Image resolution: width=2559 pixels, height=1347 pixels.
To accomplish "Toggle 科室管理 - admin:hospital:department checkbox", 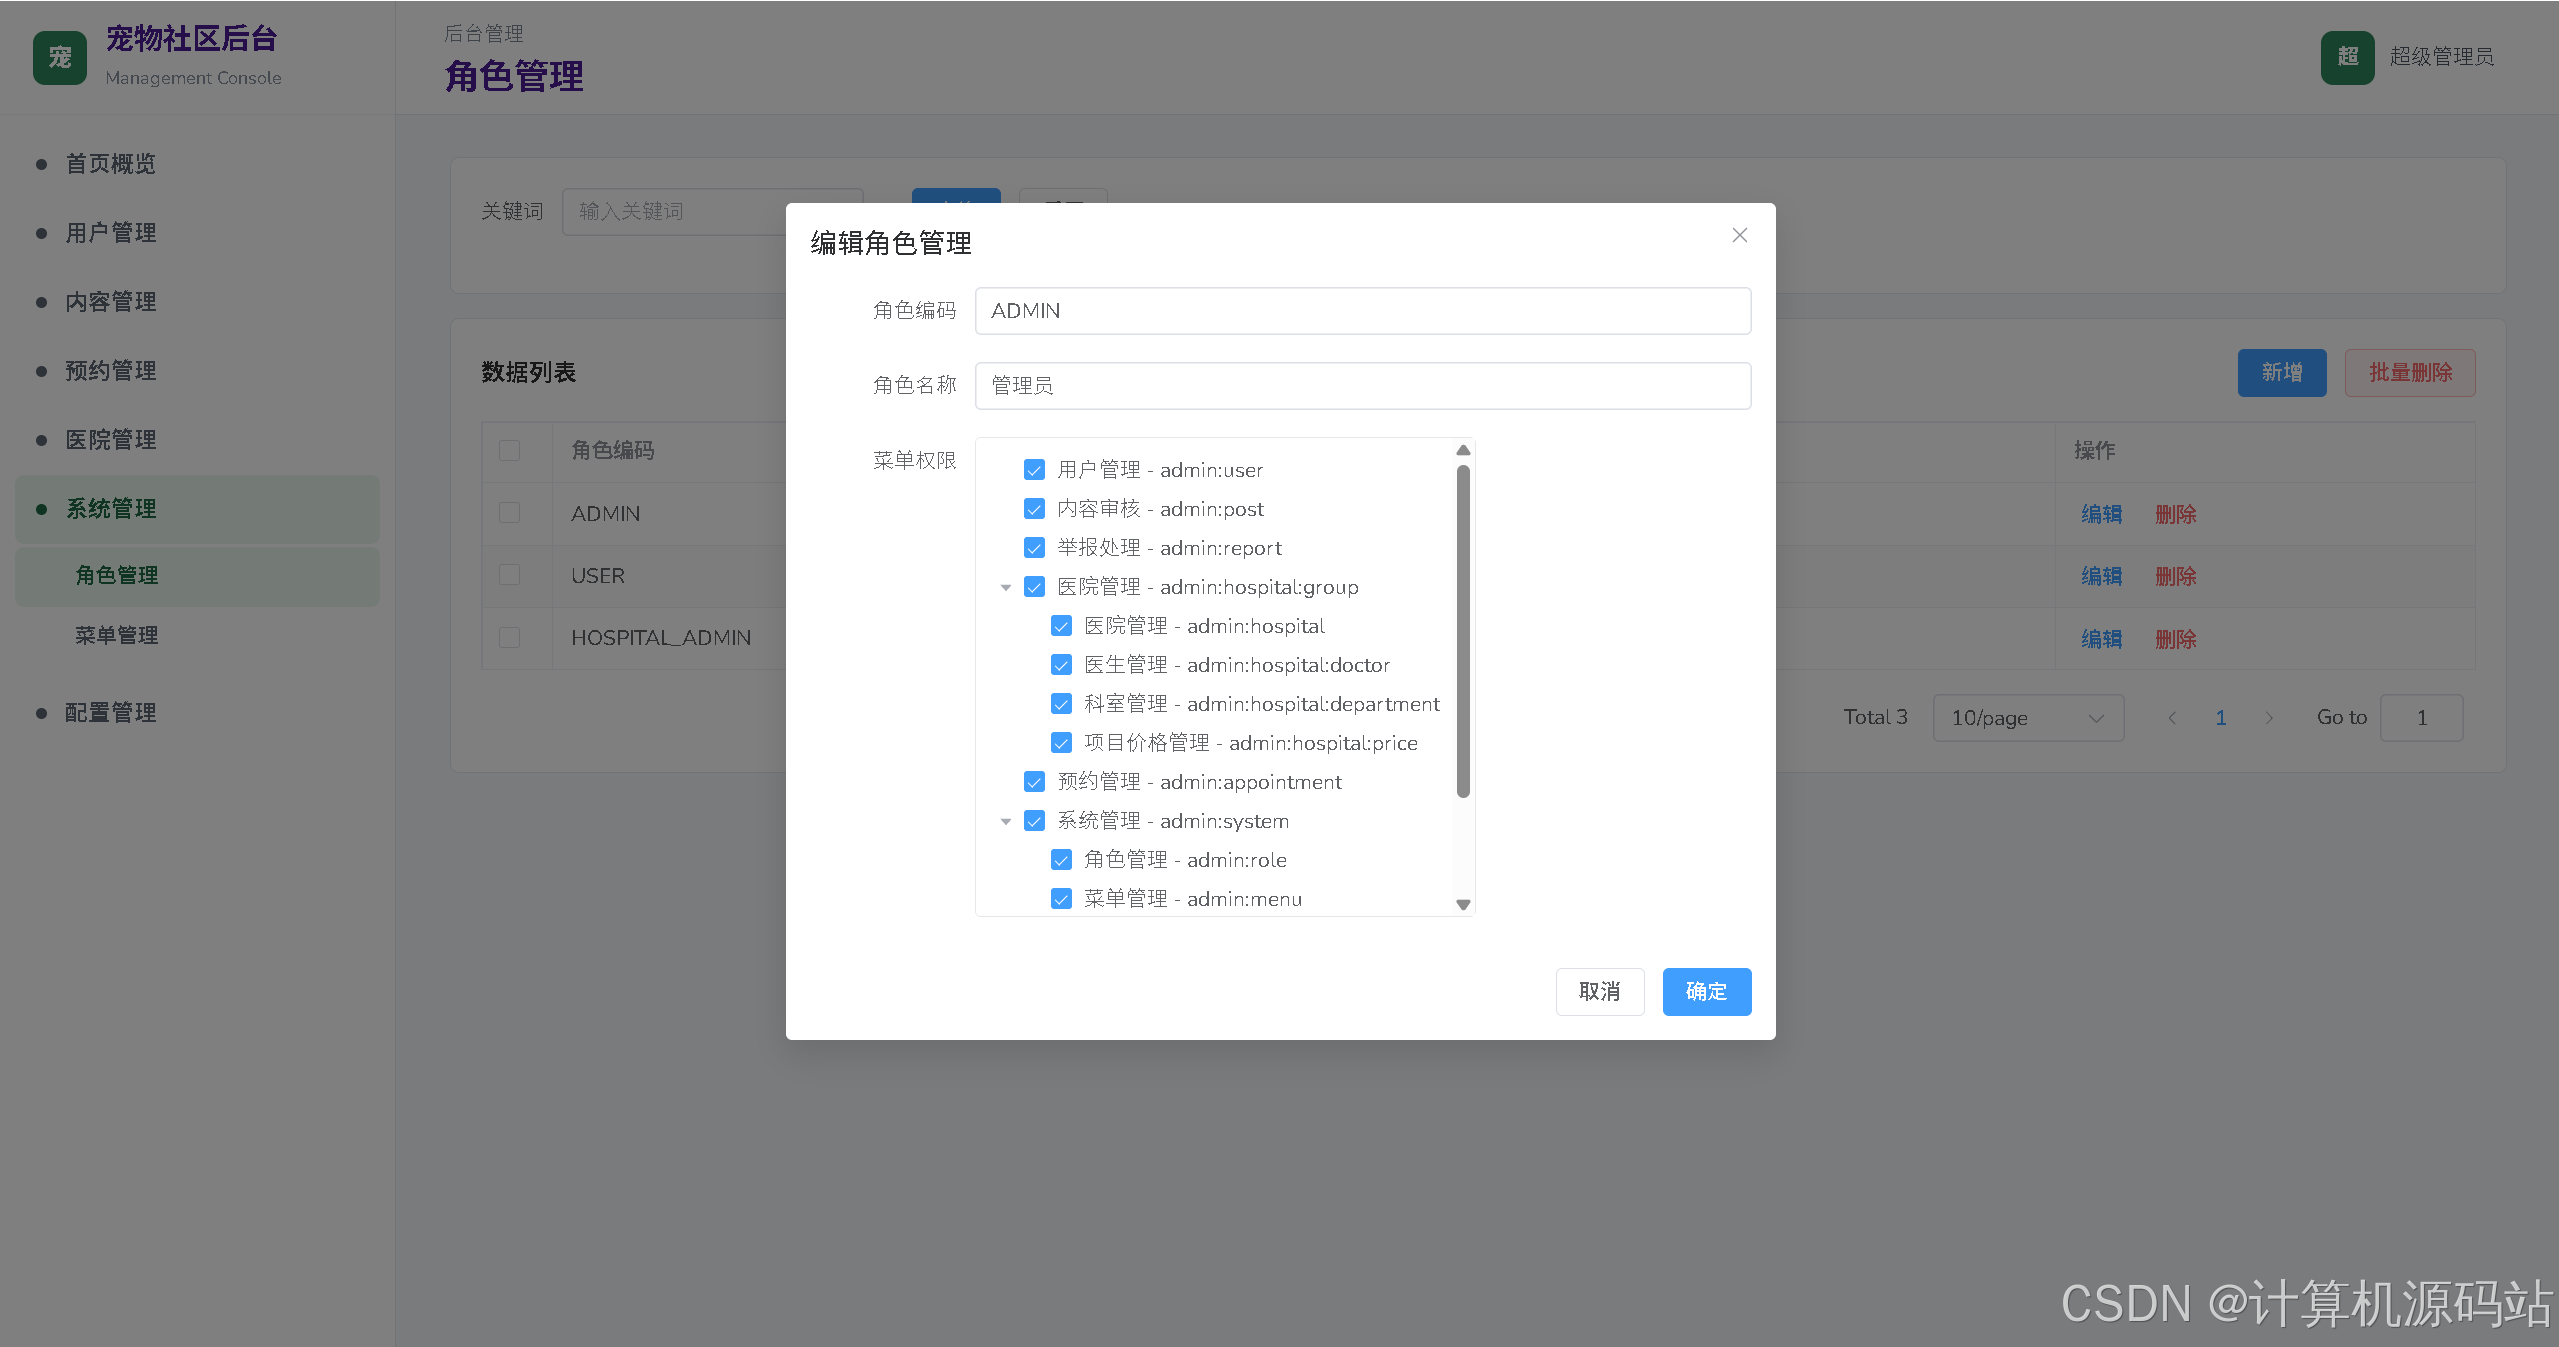I will pos(1061,704).
